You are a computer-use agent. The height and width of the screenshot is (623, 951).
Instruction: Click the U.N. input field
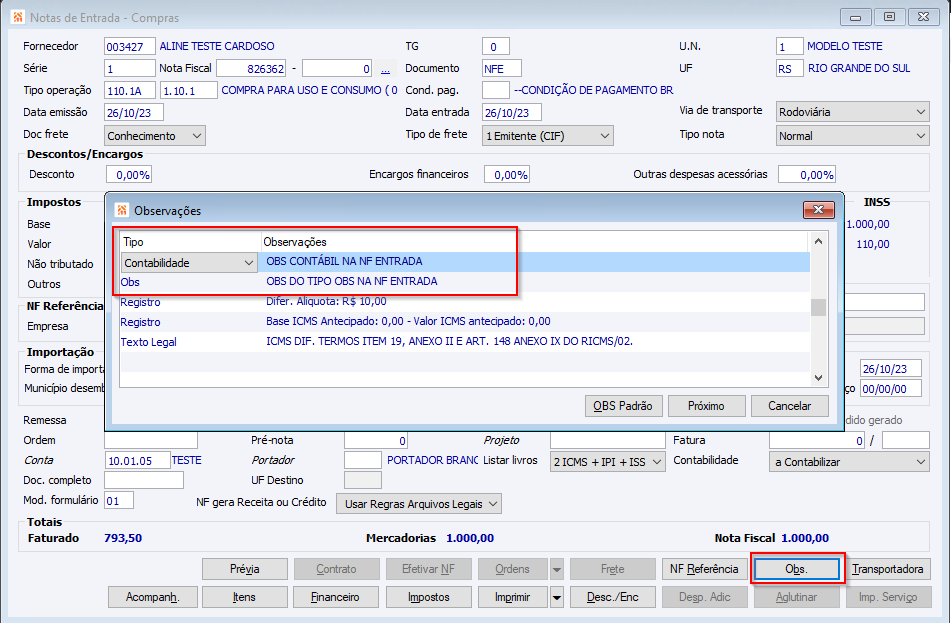789,47
